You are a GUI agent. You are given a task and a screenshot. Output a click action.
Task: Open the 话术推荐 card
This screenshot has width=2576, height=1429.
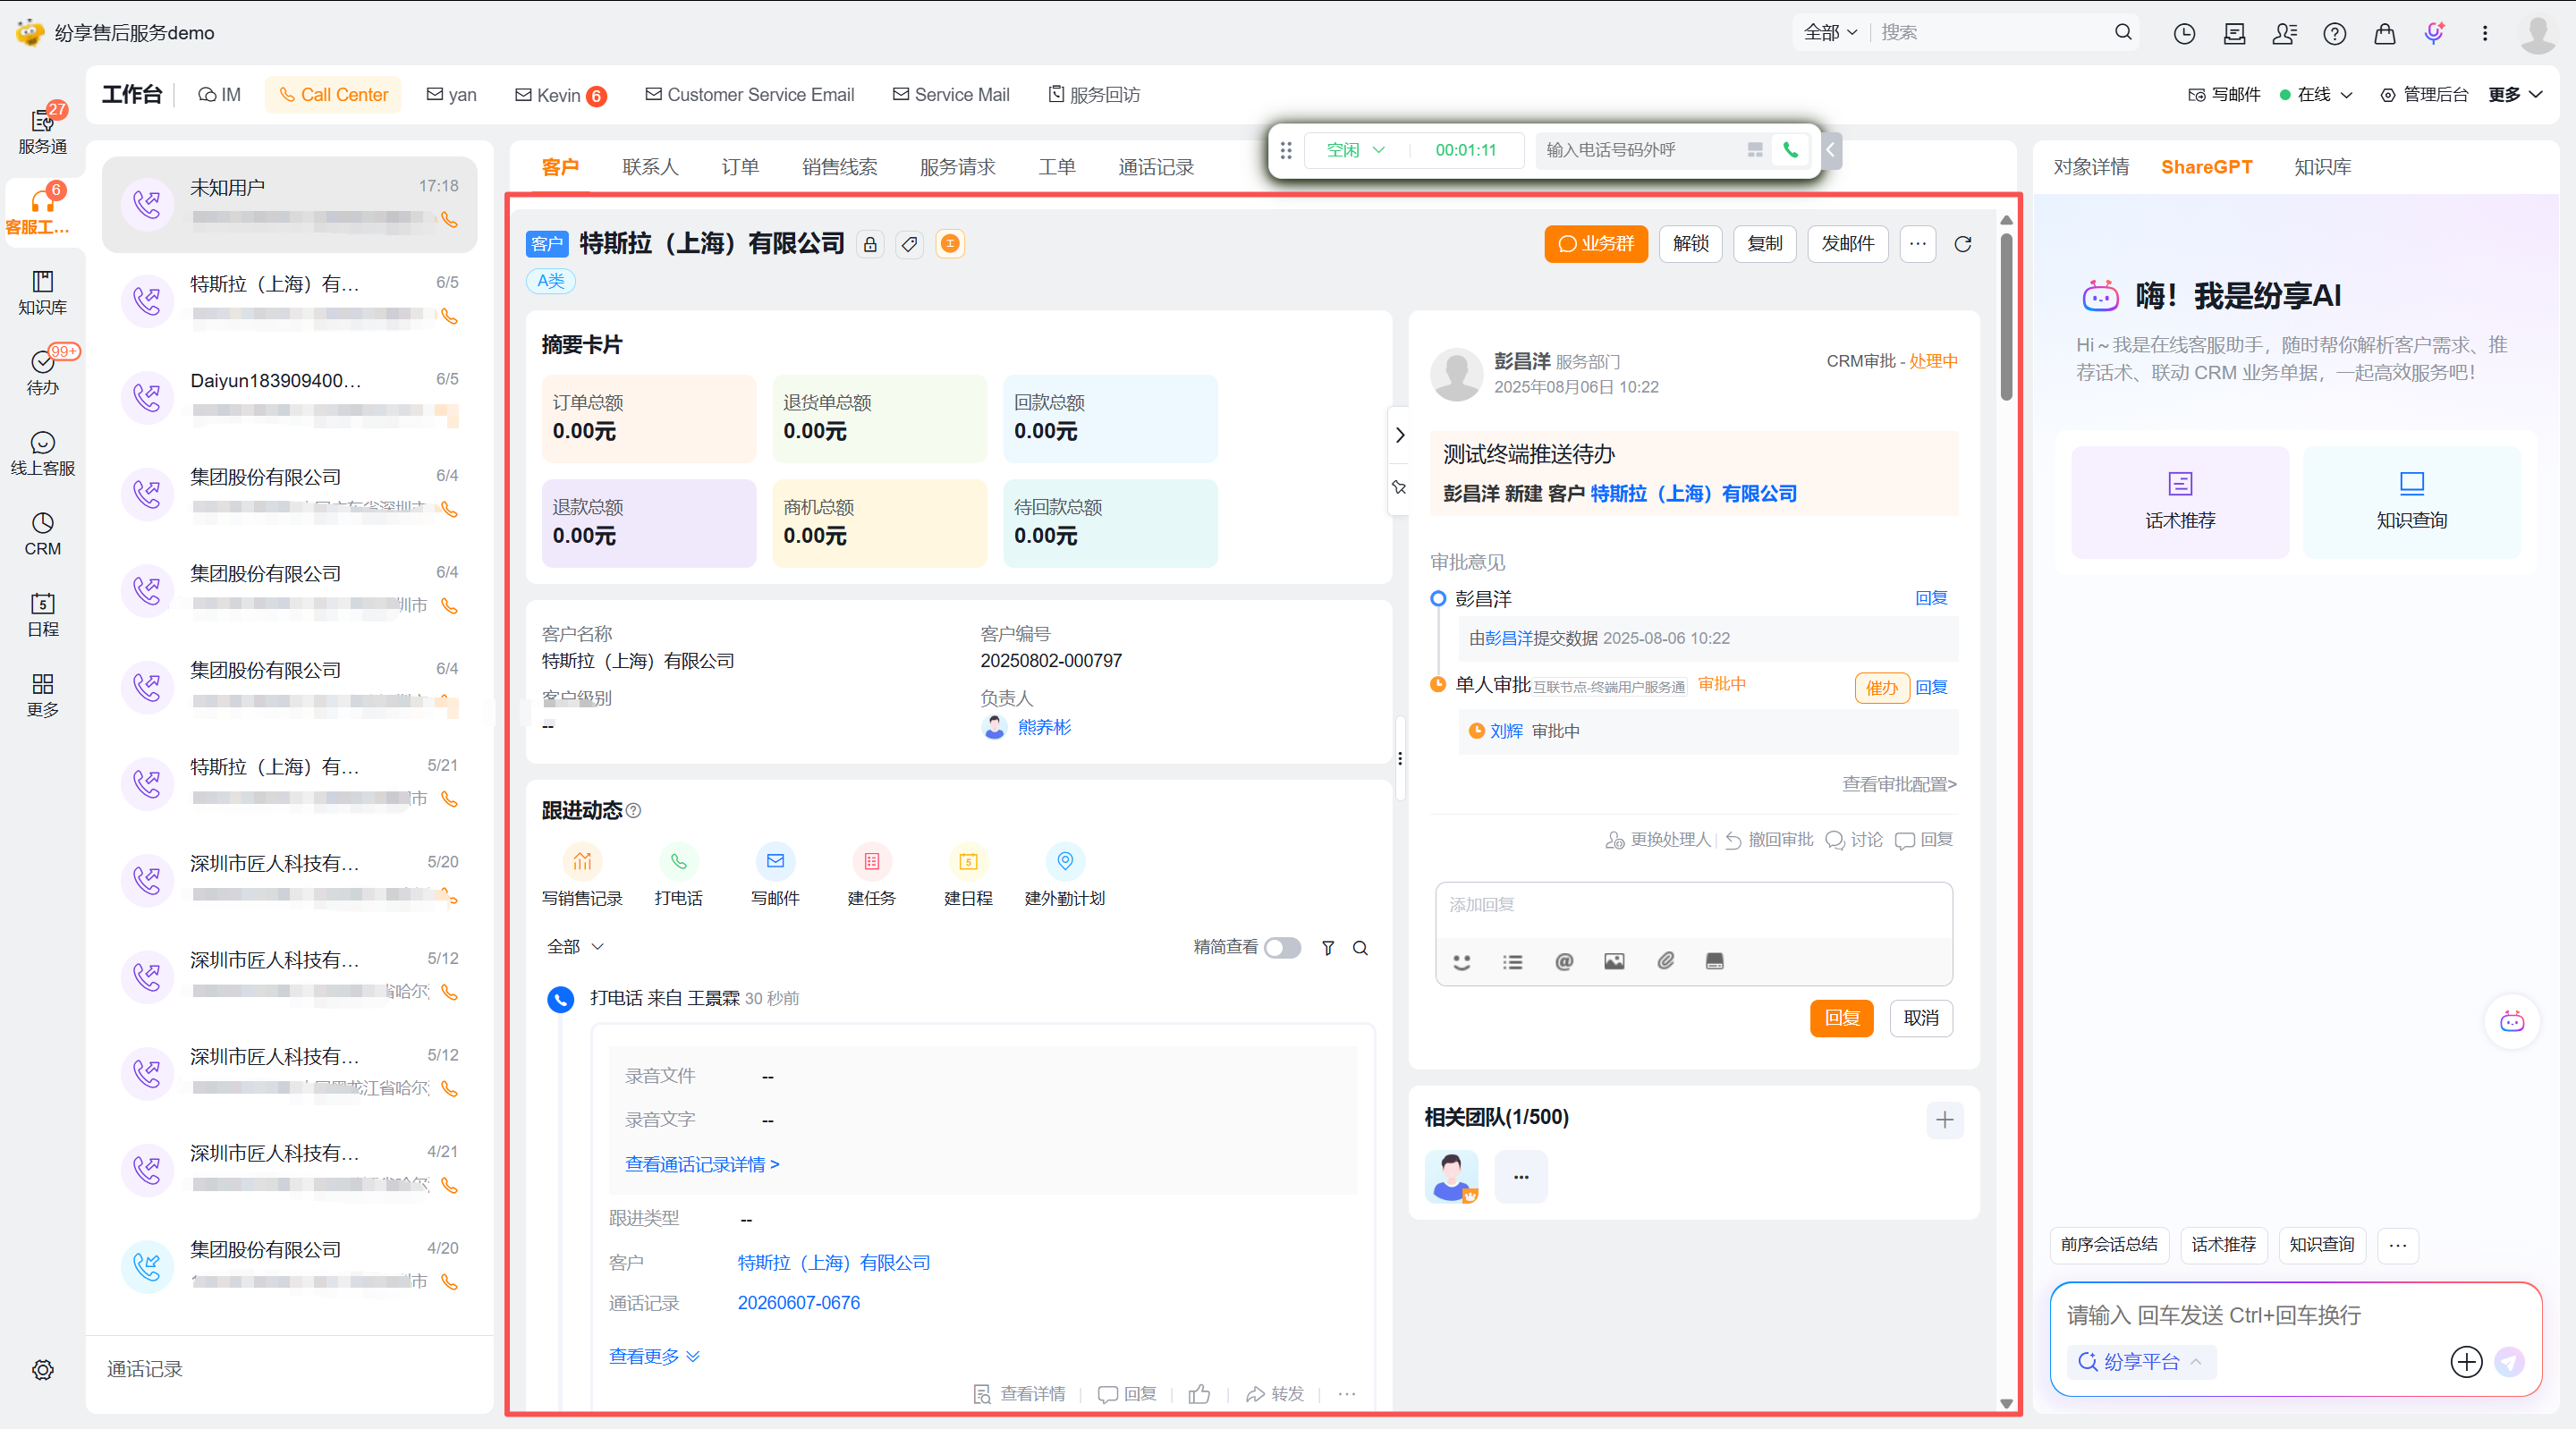[2180, 502]
